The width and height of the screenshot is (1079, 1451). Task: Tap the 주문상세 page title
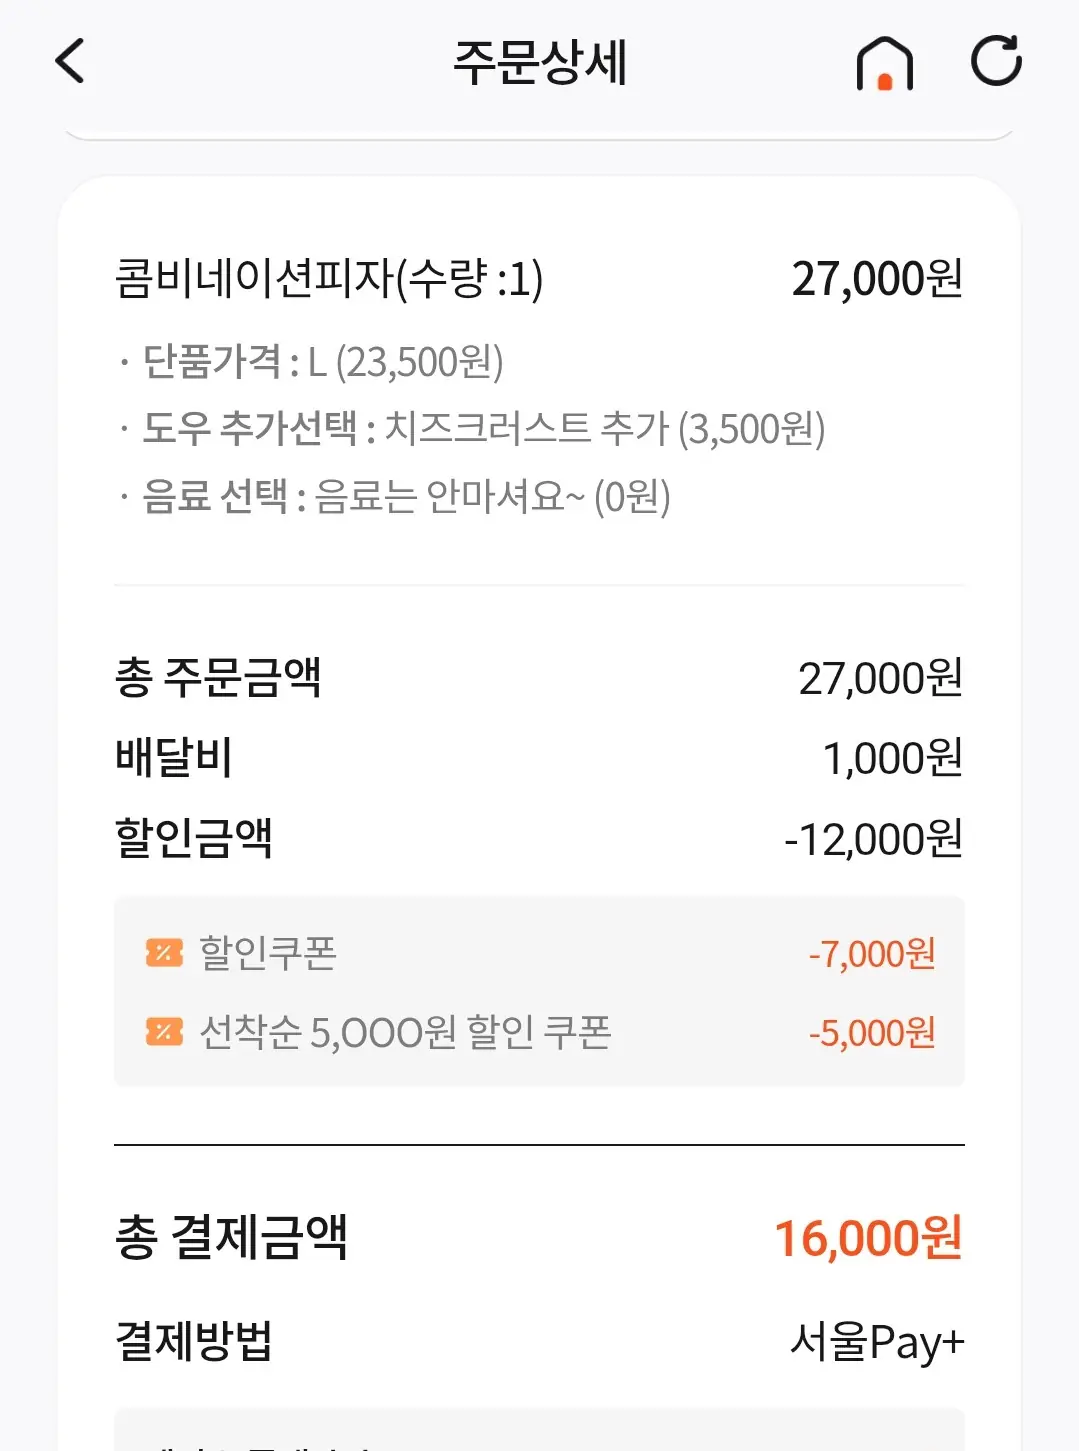click(x=540, y=62)
